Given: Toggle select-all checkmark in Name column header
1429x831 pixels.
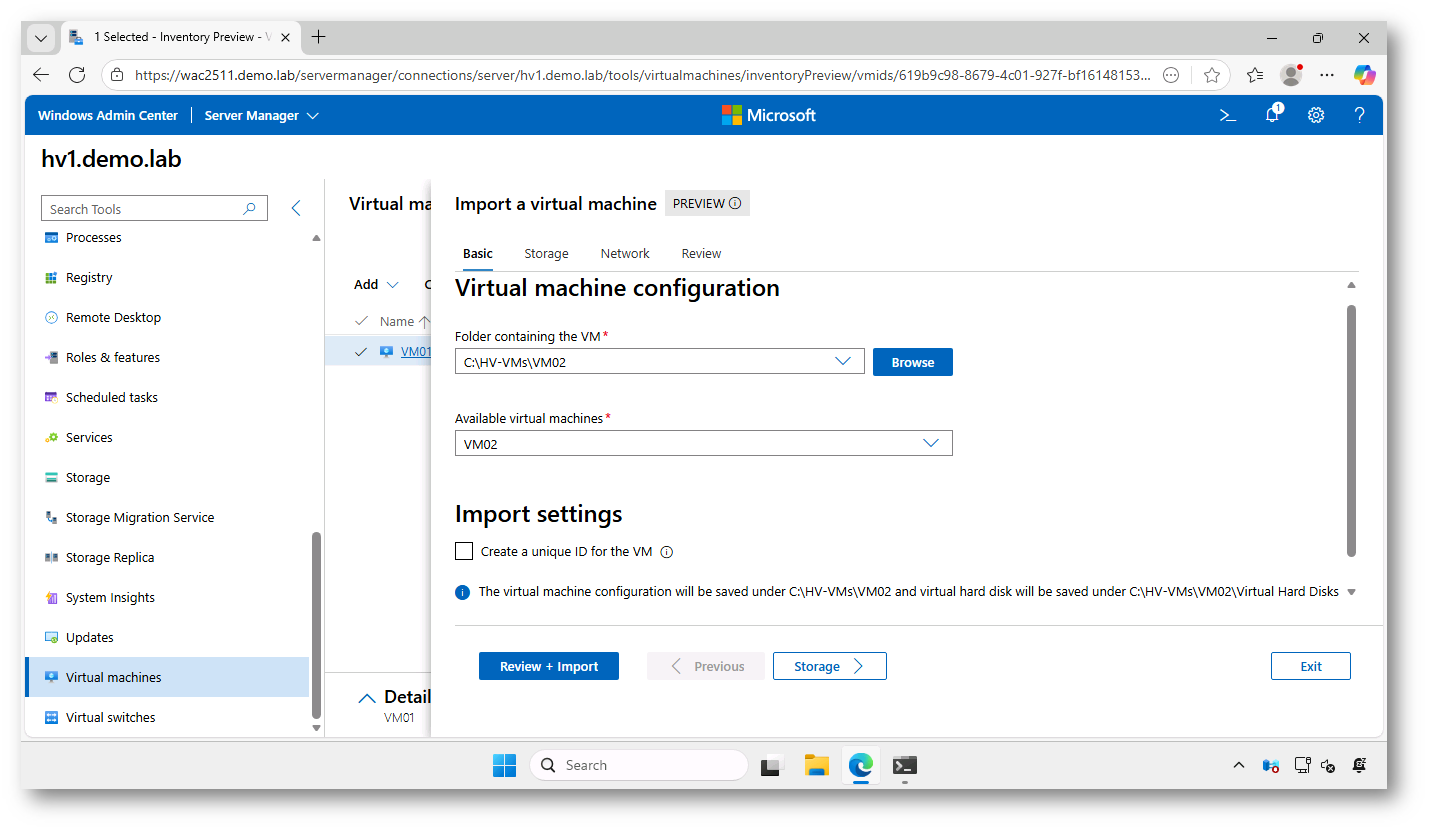Looking at the screenshot, I should pos(361,321).
